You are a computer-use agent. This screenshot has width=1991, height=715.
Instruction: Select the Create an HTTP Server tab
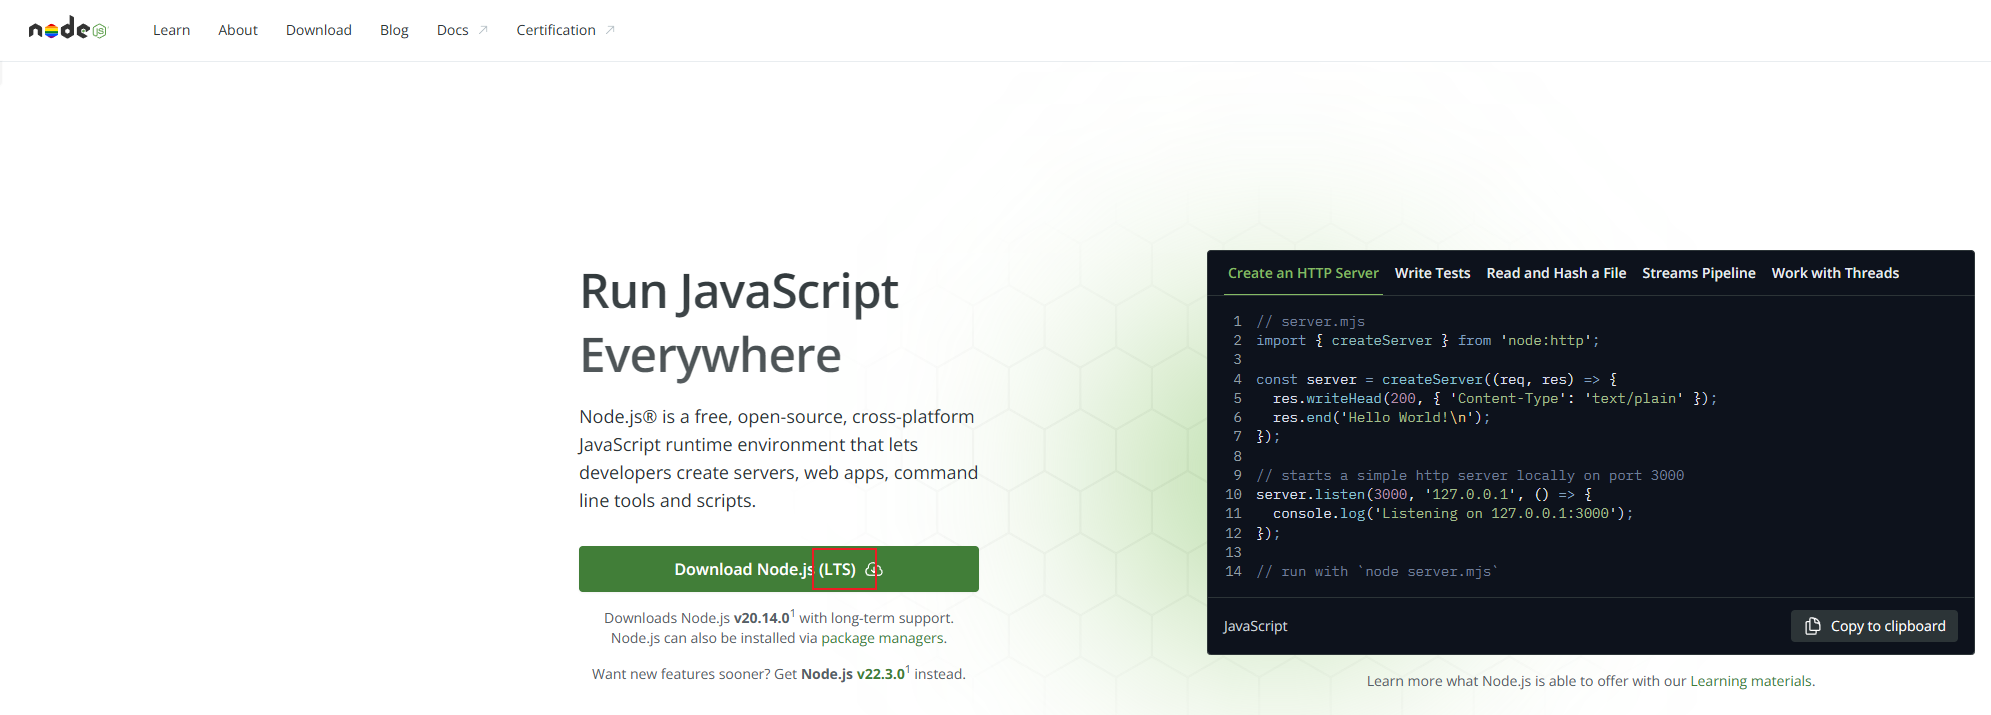(1302, 273)
